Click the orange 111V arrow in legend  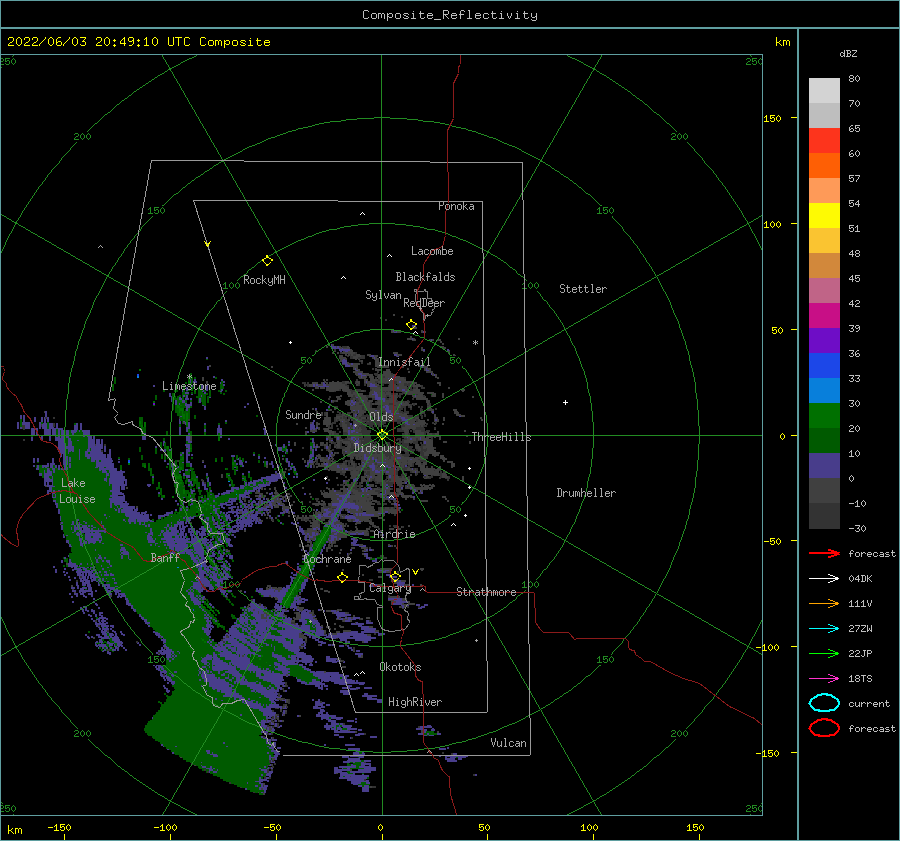[x=824, y=603]
